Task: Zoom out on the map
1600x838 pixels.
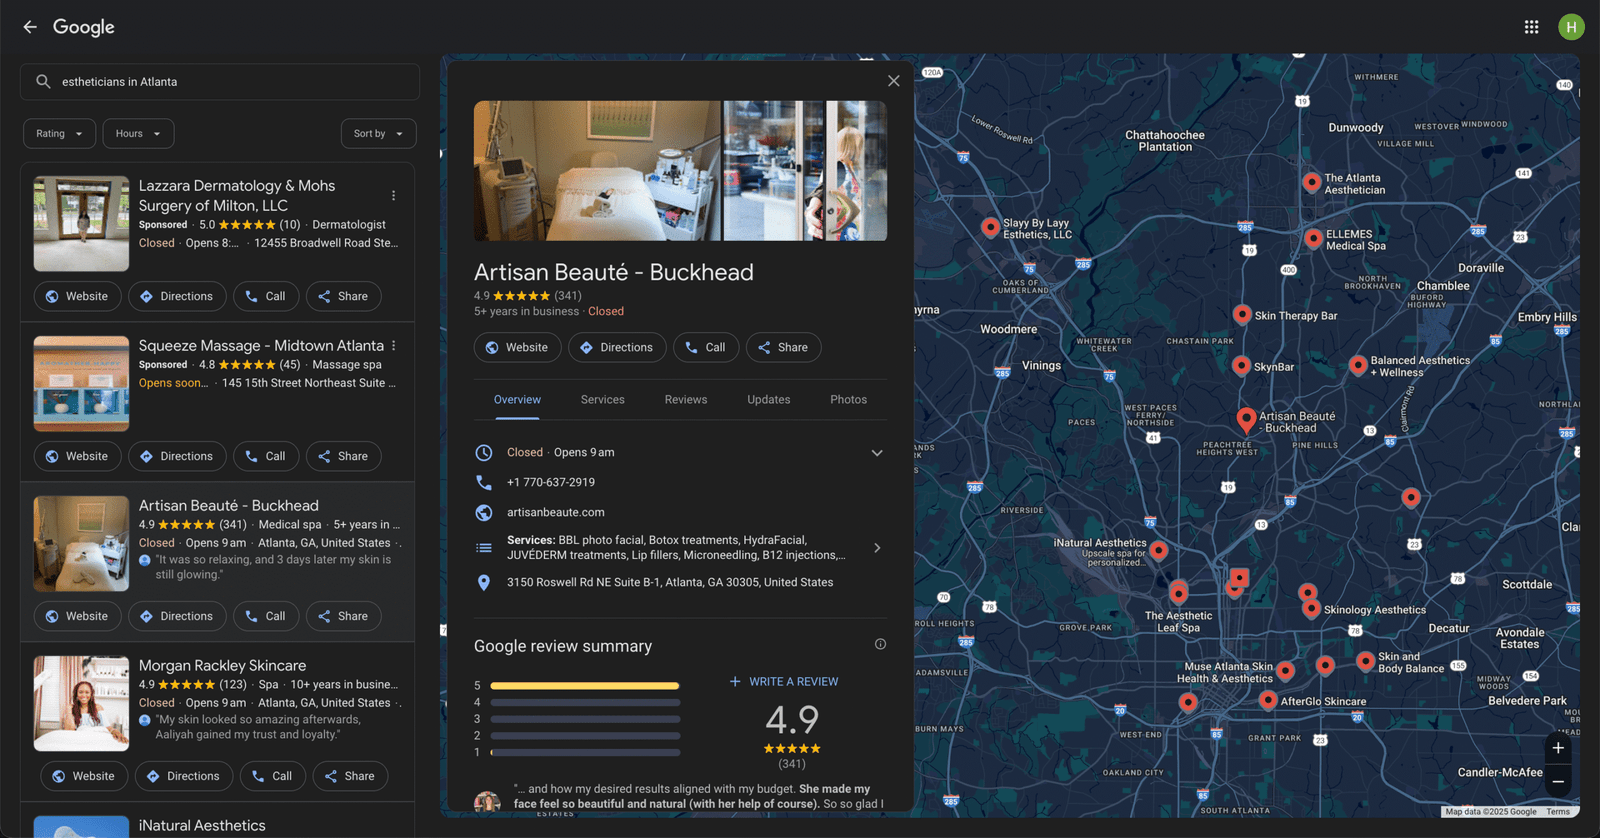Action: tap(1558, 781)
